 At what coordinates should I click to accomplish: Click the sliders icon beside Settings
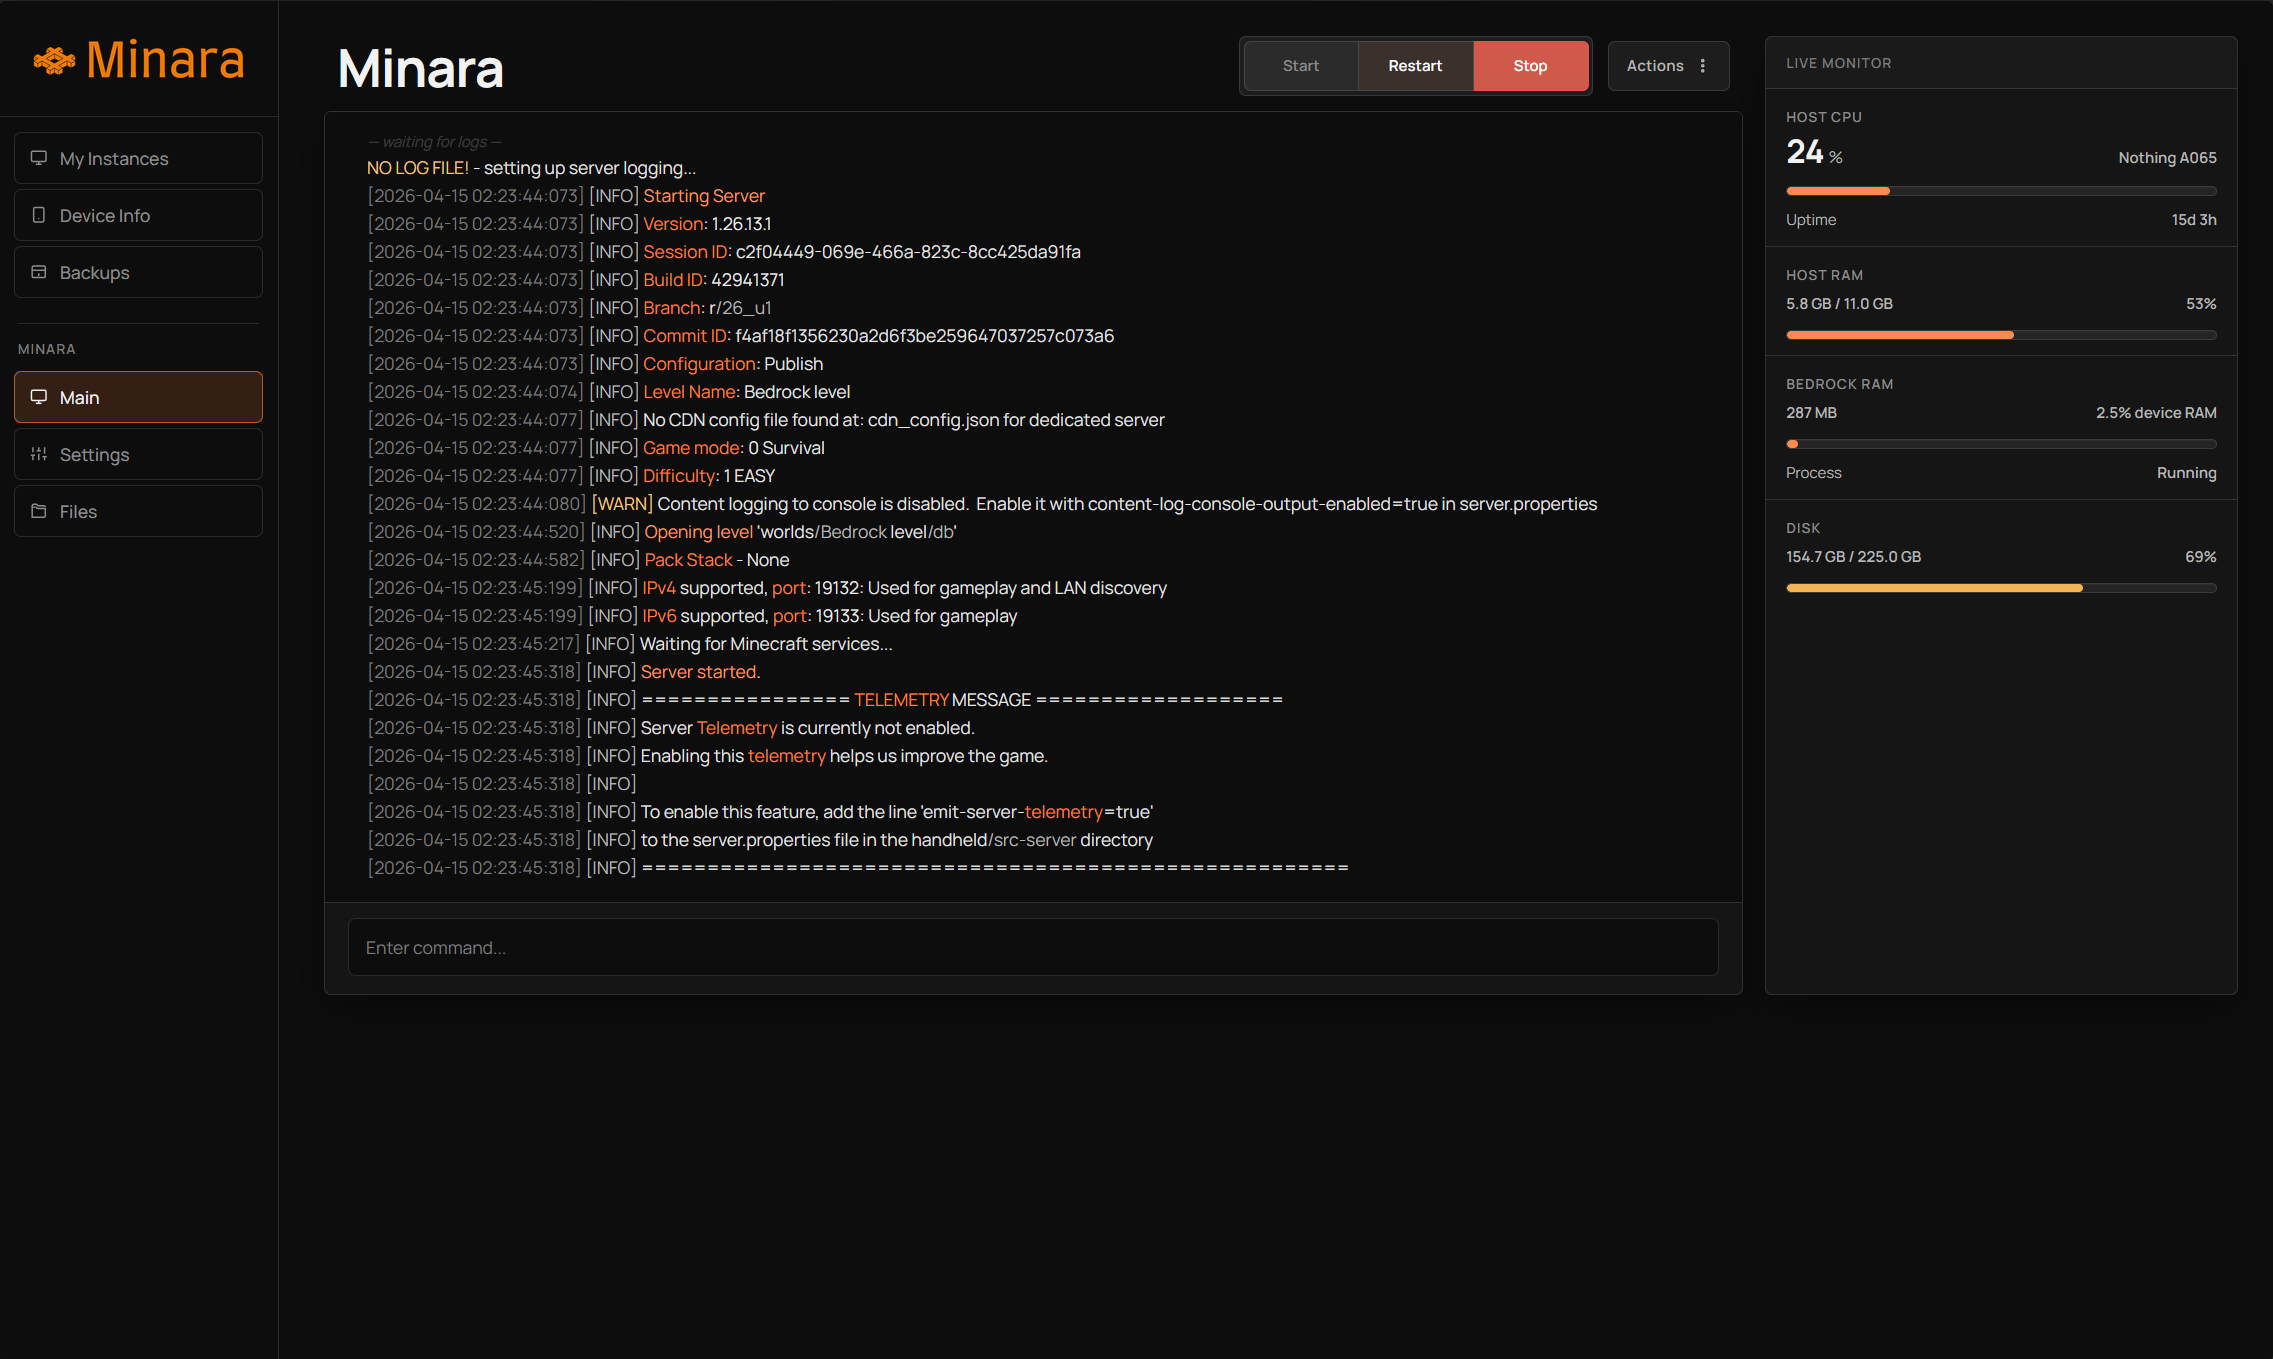point(39,454)
